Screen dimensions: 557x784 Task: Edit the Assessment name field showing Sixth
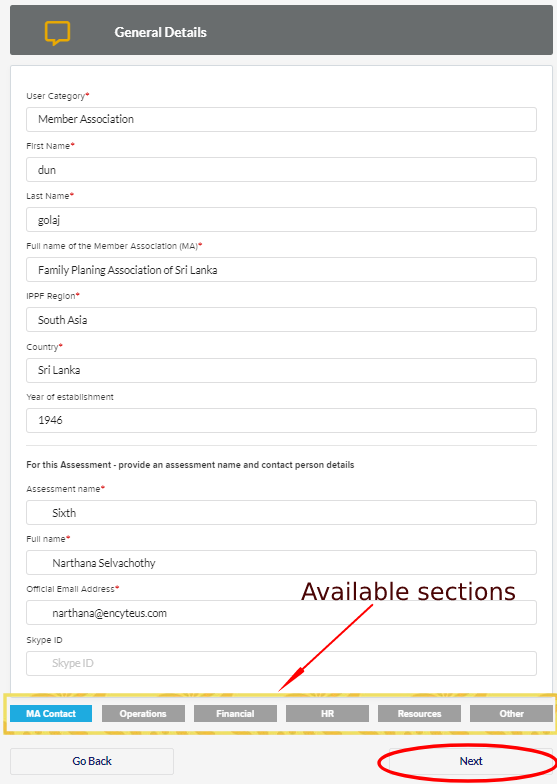click(282, 512)
